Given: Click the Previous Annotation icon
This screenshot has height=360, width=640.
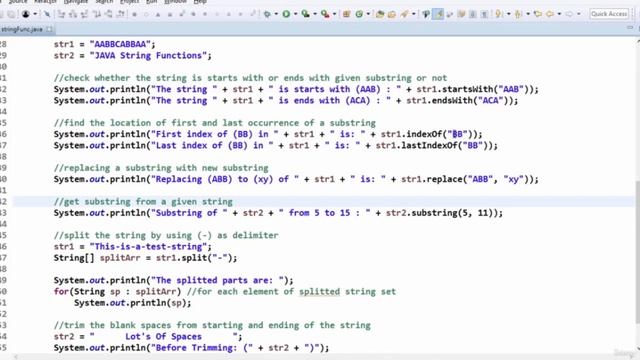Looking at the screenshot, I should coord(518,14).
